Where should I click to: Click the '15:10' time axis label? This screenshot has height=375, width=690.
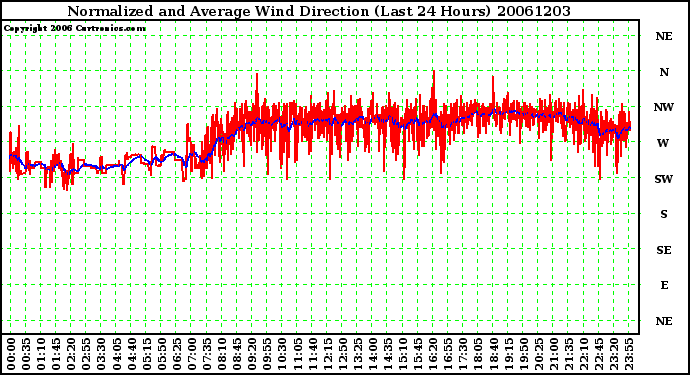(x=403, y=354)
